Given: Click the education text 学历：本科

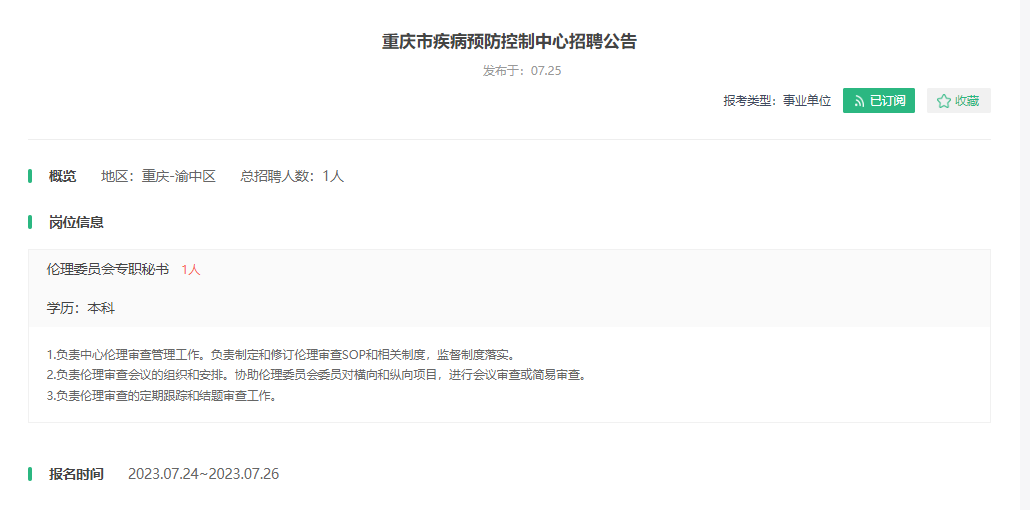Looking at the screenshot, I should [81, 308].
